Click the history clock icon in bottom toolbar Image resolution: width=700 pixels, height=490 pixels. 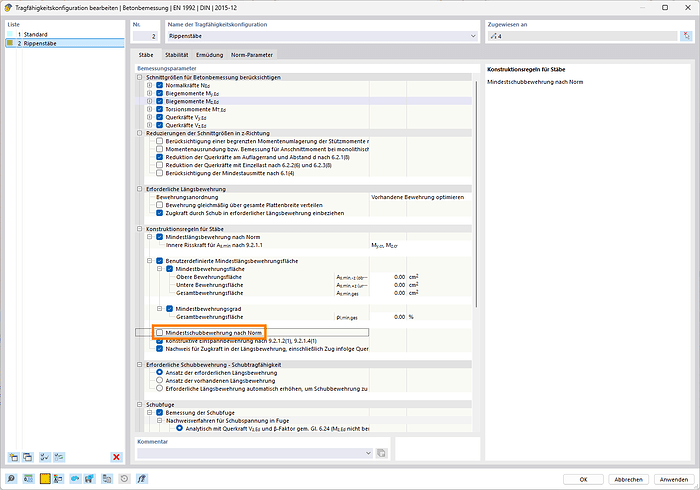point(123,479)
